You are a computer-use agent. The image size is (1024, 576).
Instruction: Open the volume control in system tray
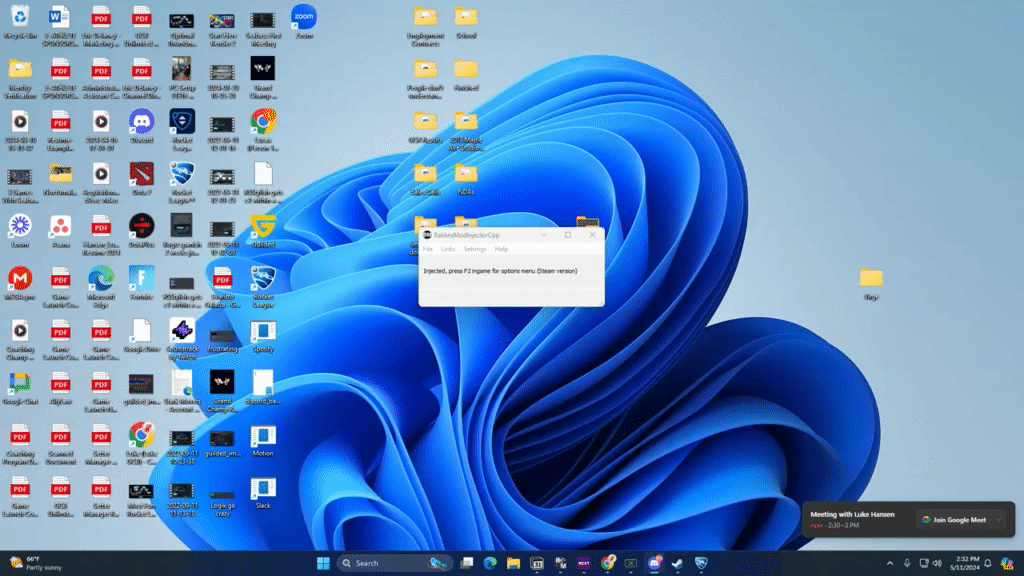[938, 563]
